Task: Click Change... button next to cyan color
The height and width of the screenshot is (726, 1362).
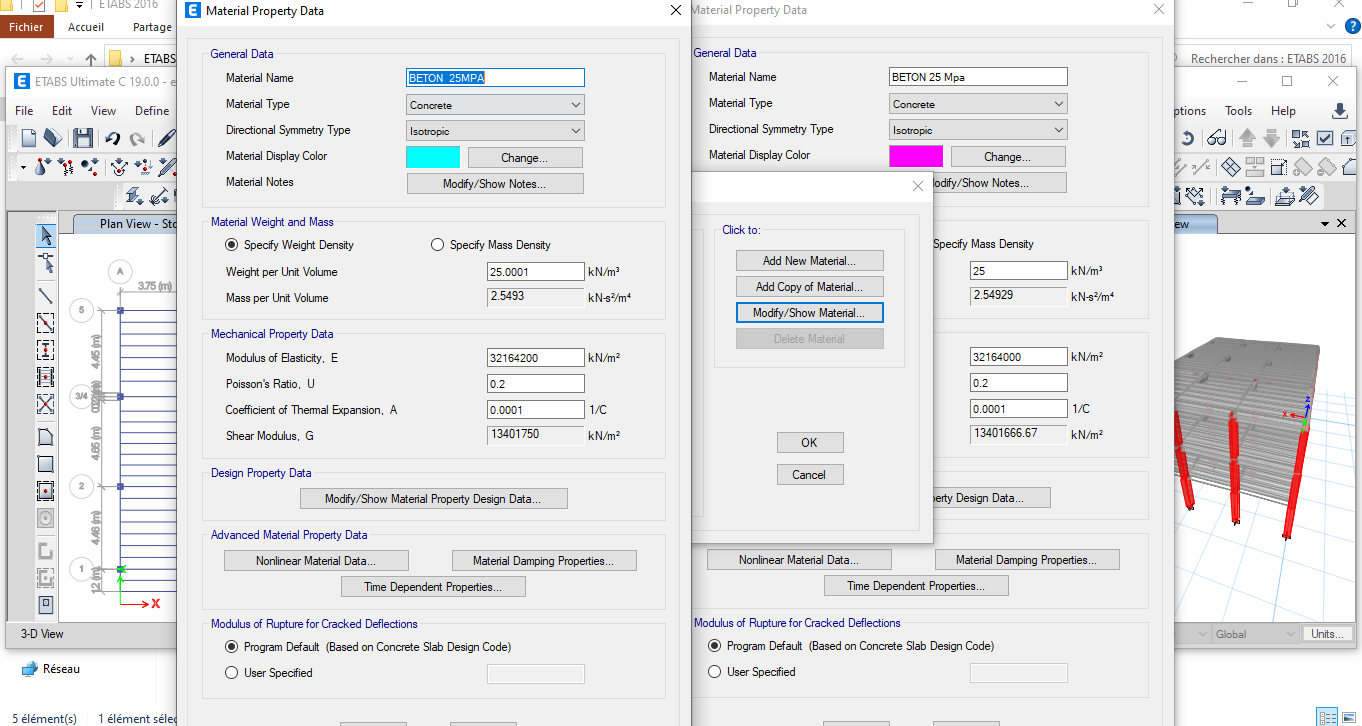Action: [525, 158]
